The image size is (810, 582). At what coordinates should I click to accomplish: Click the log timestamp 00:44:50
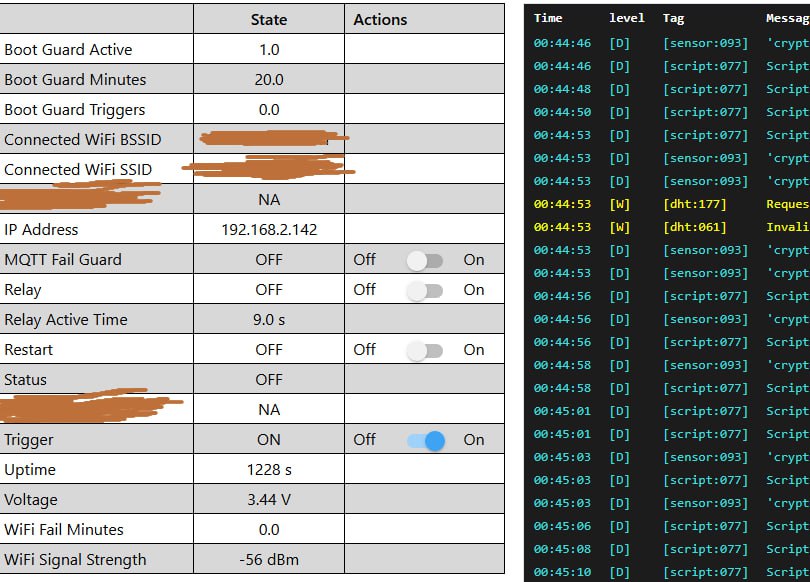click(x=563, y=112)
